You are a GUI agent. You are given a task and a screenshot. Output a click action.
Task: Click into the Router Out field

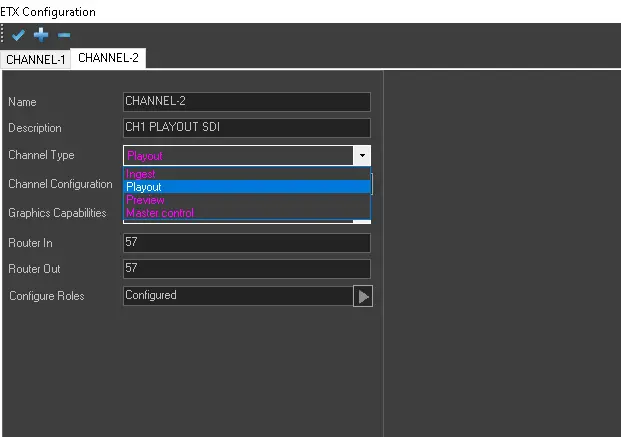click(x=246, y=269)
